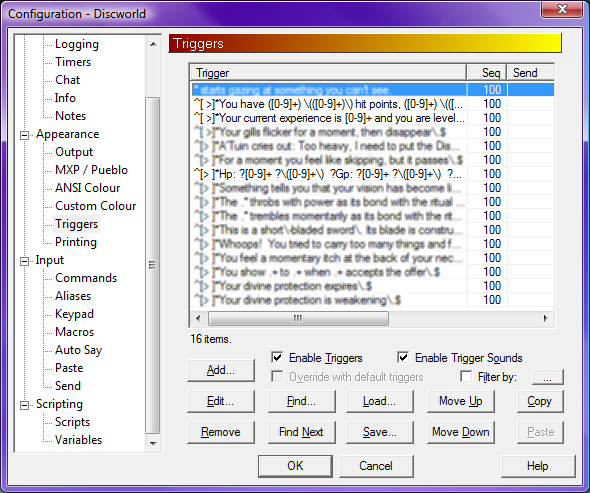Click Override with default triggers checkbox
This screenshot has height=493, width=590.
pos(277,376)
